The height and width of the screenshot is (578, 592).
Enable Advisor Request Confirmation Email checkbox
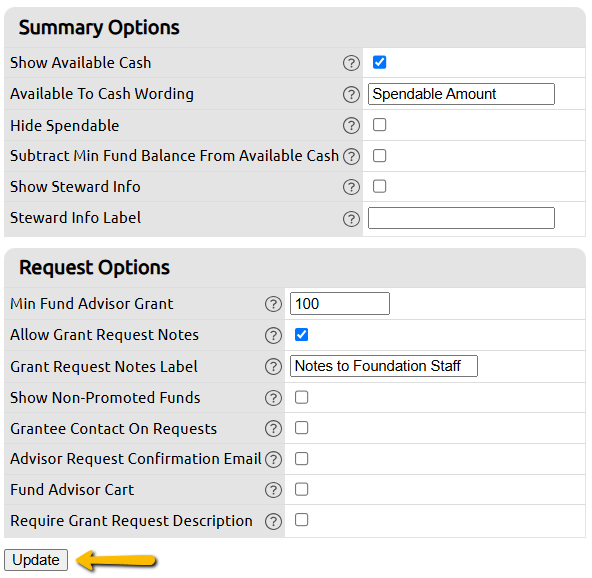coord(301,459)
